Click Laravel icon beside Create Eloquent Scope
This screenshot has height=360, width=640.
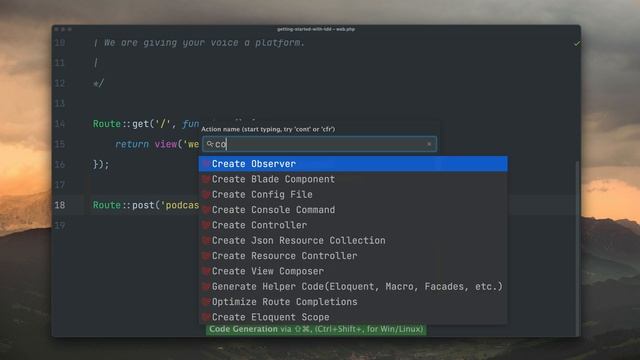206,317
